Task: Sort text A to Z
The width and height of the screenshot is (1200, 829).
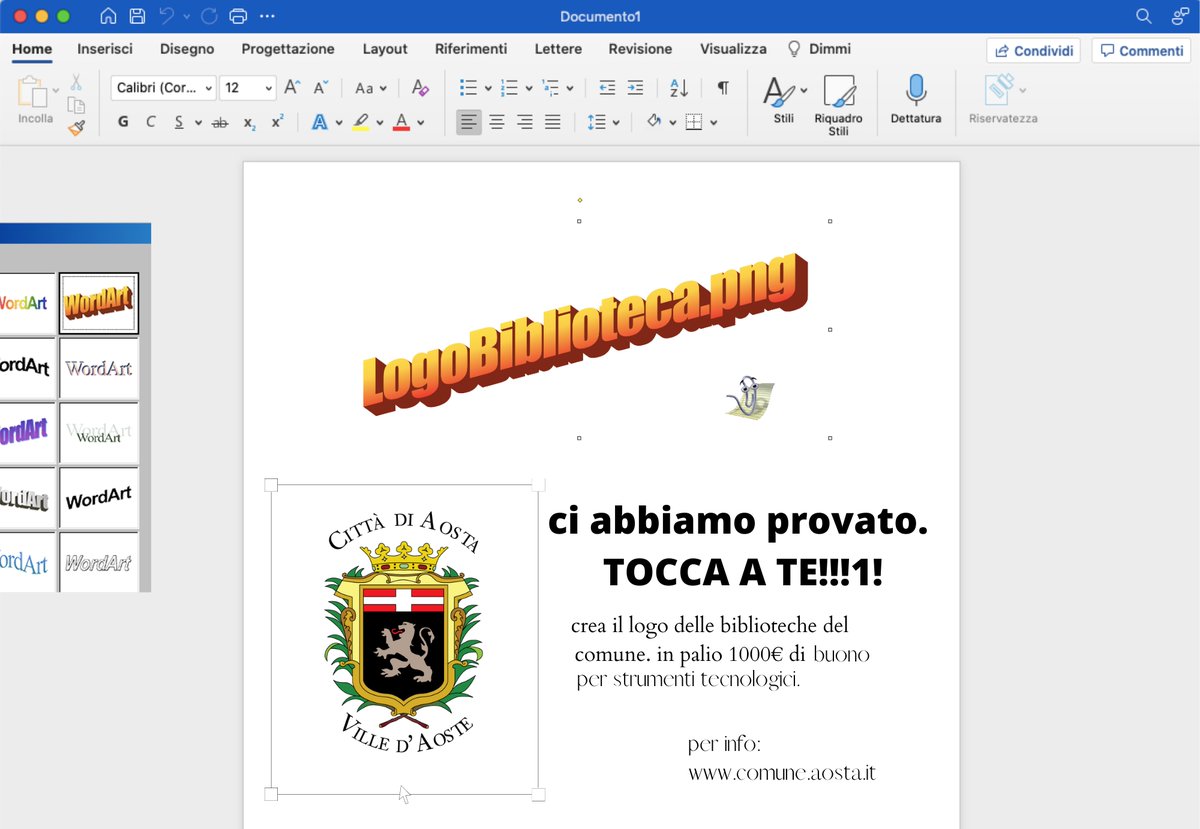Action: [679, 88]
